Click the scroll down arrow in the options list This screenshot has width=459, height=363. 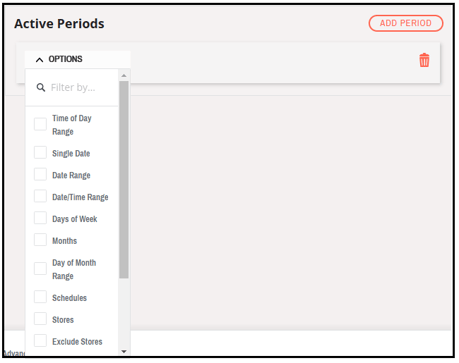click(124, 351)
